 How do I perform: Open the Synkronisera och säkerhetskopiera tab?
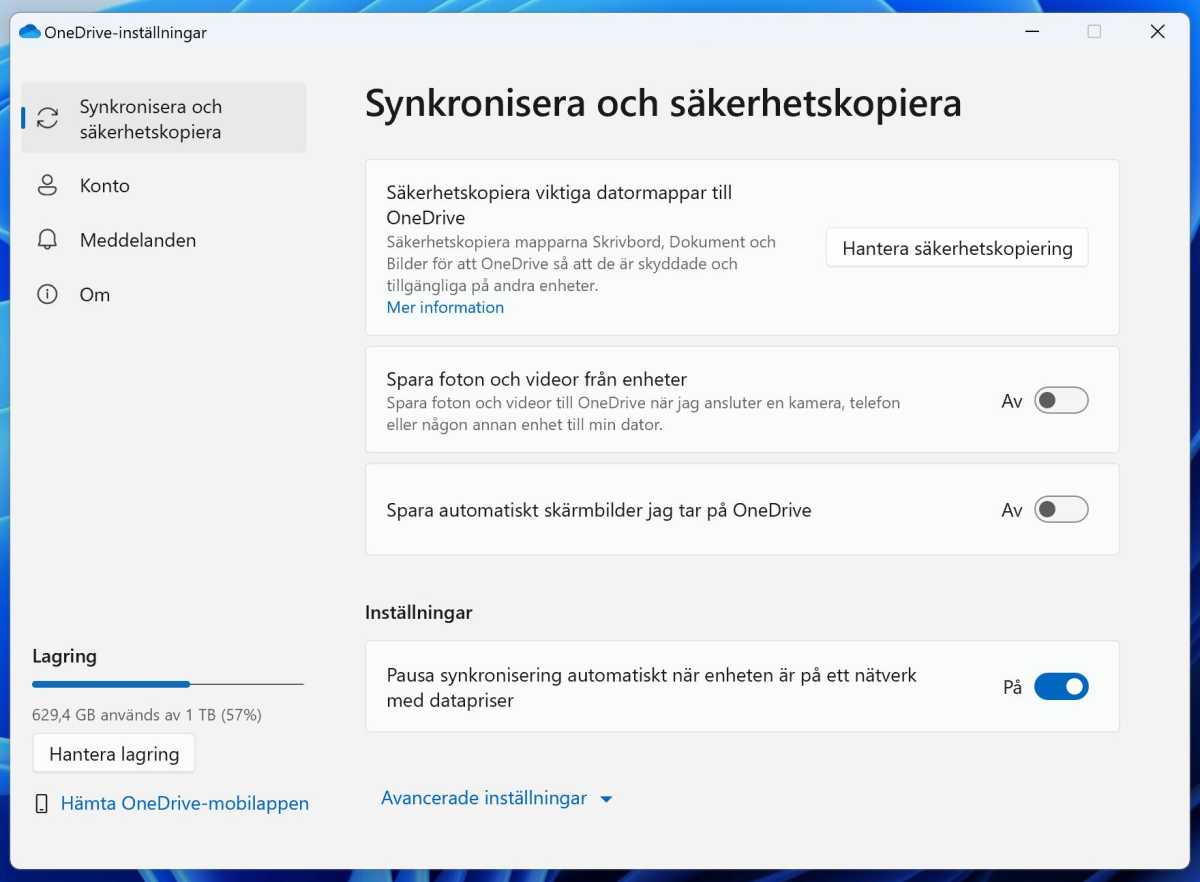(x=164, y=118)
